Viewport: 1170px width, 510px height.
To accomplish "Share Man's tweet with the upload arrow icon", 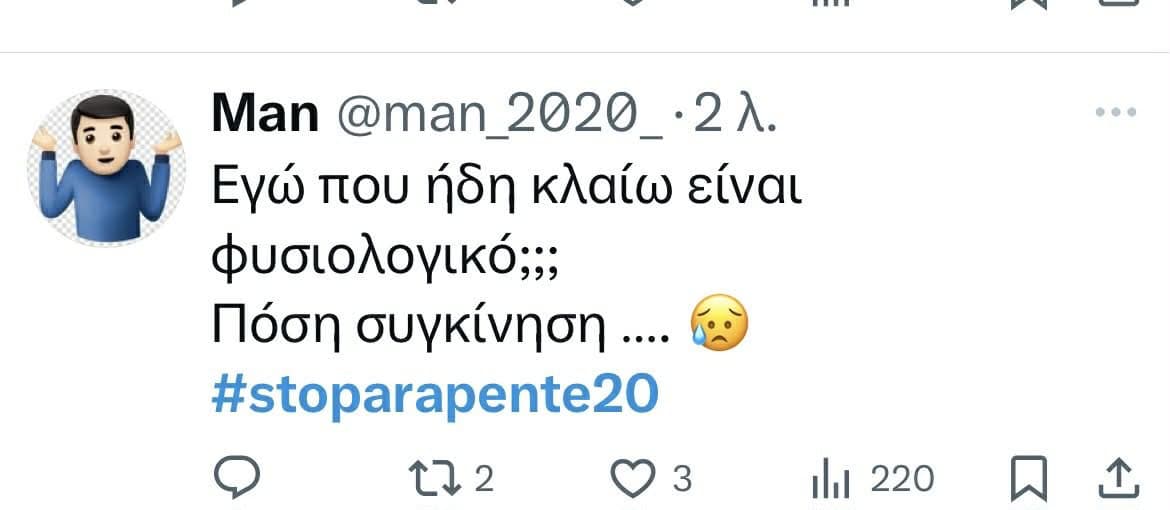I will [x=1119, y=478].
